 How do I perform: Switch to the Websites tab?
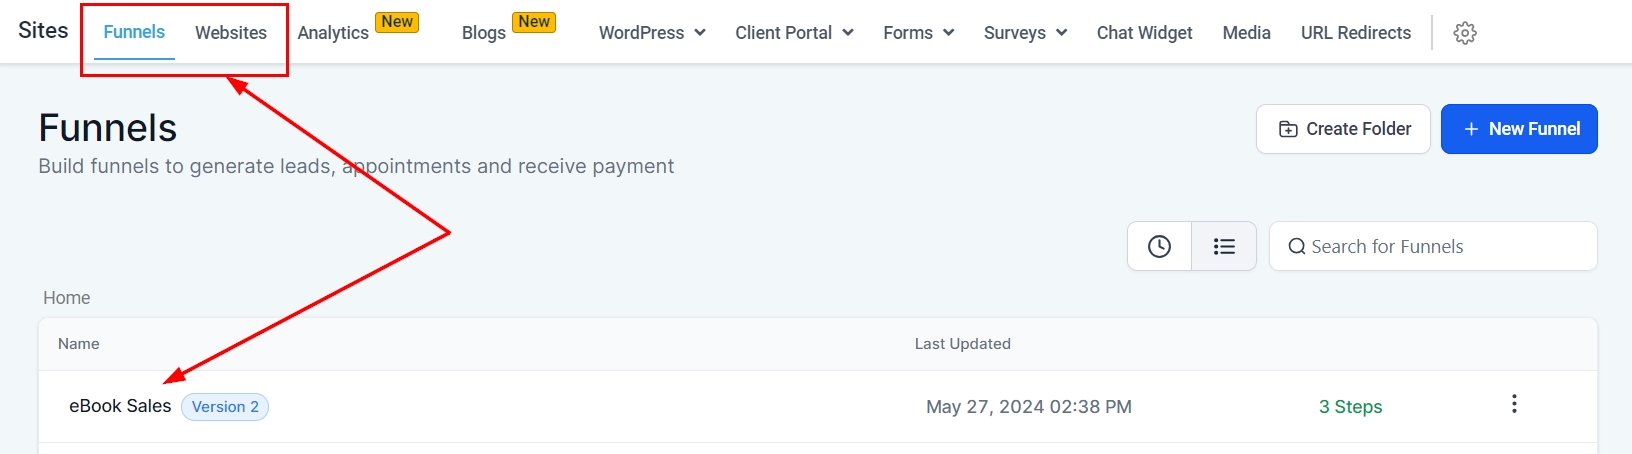(231, 33)
